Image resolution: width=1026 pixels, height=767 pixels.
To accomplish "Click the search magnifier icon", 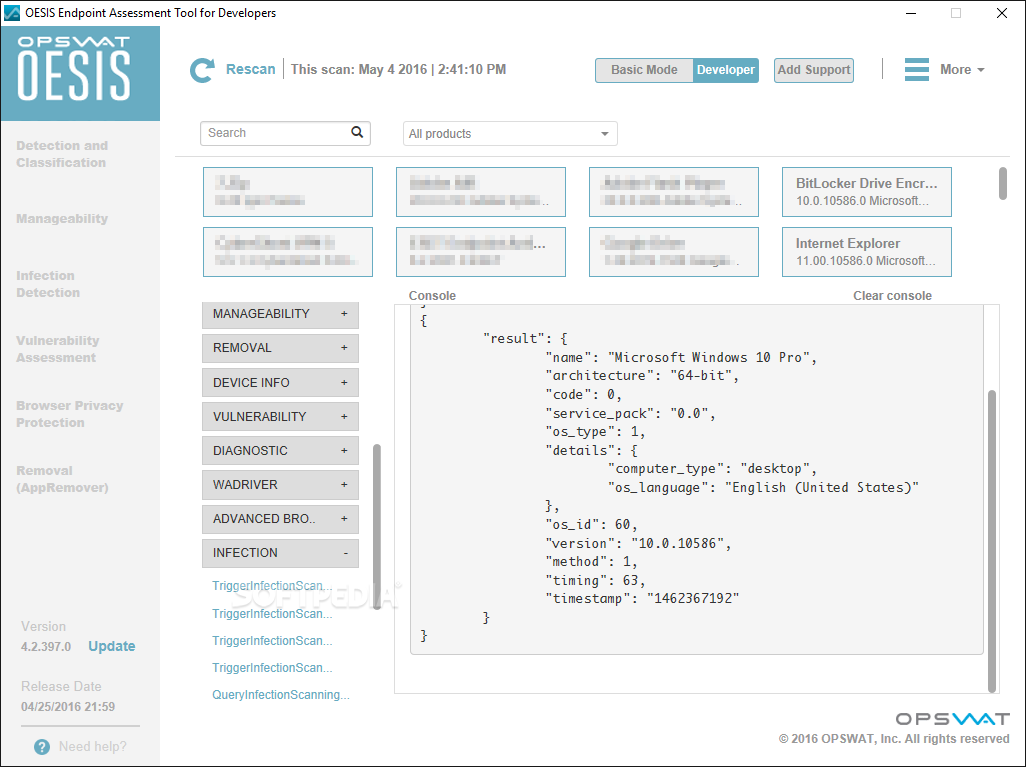I will tap(357, 133).
